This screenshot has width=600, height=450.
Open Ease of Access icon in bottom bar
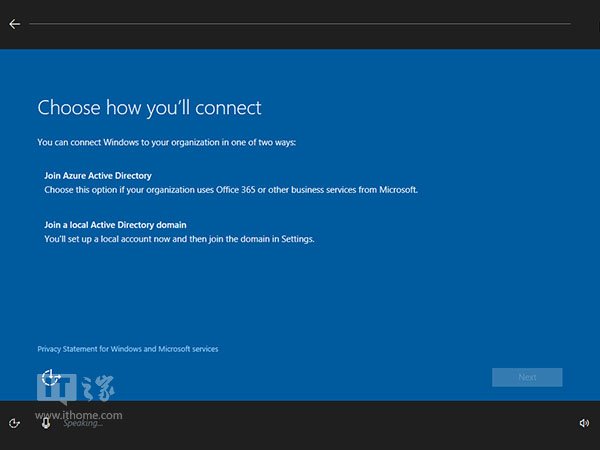click(x=14, y=423)
